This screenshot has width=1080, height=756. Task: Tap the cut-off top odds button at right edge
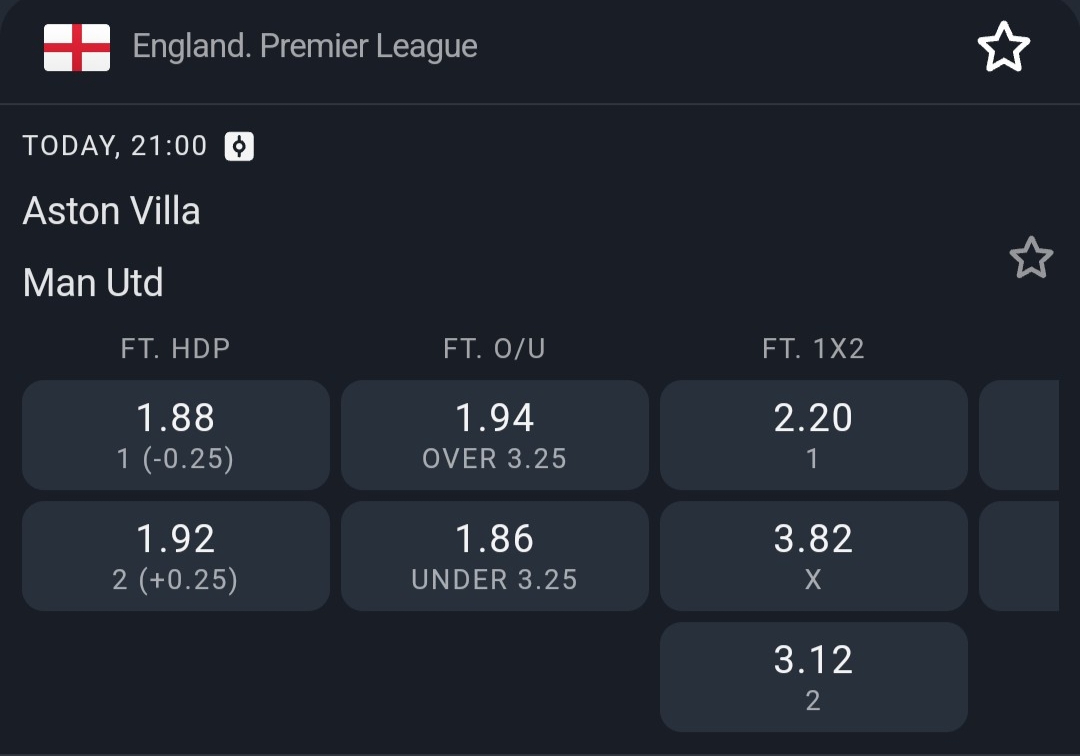pos(1020,435)
